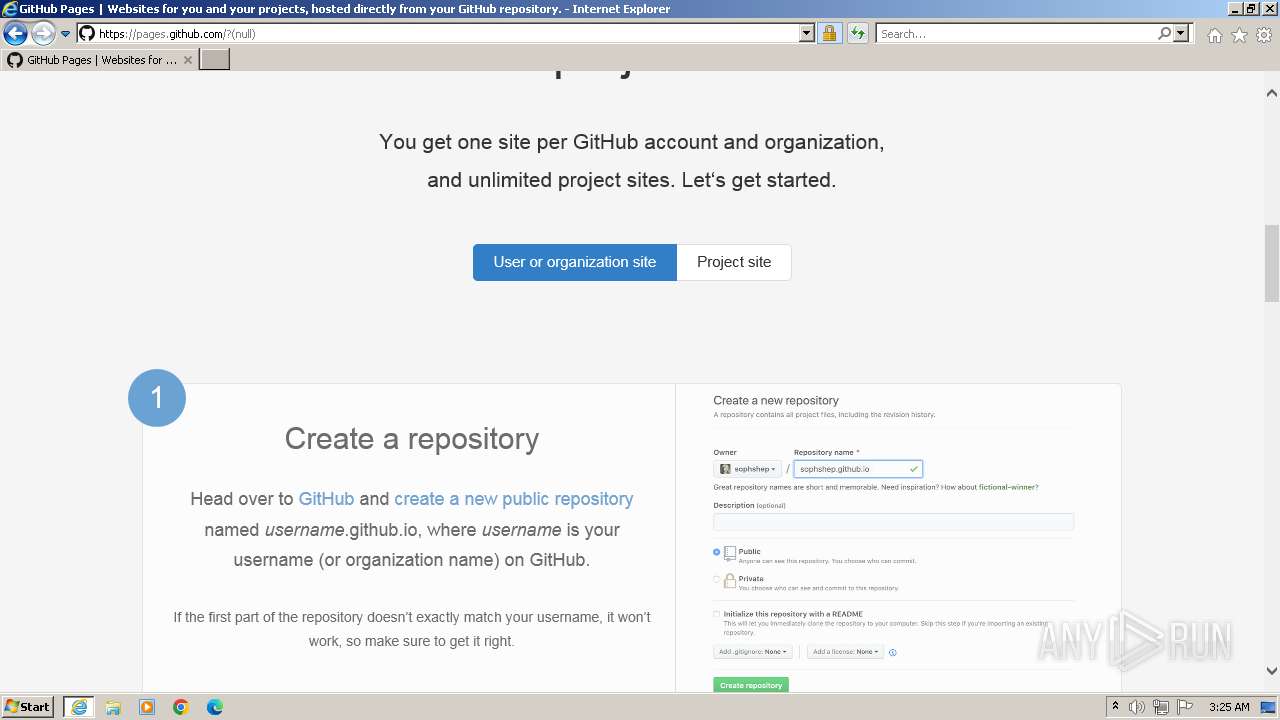
Task: Open Windows Media Player taskbar icon
Action: click(147, 707)
